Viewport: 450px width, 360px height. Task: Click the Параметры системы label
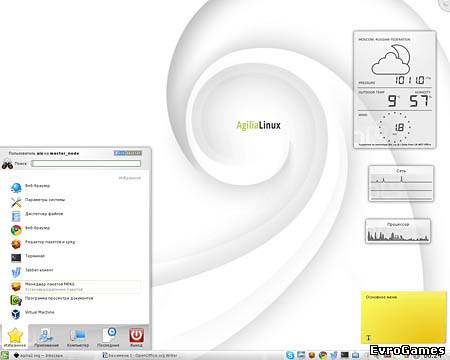pos(45,200)
